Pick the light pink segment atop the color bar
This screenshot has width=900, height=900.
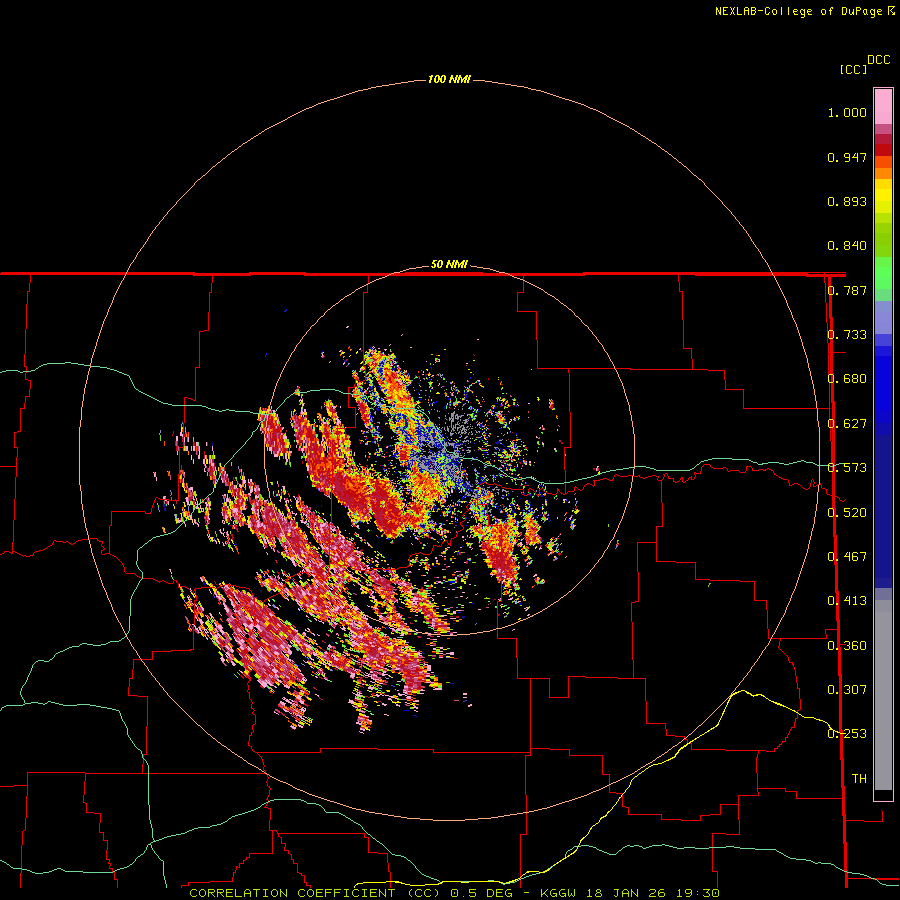tap(883, 107)
